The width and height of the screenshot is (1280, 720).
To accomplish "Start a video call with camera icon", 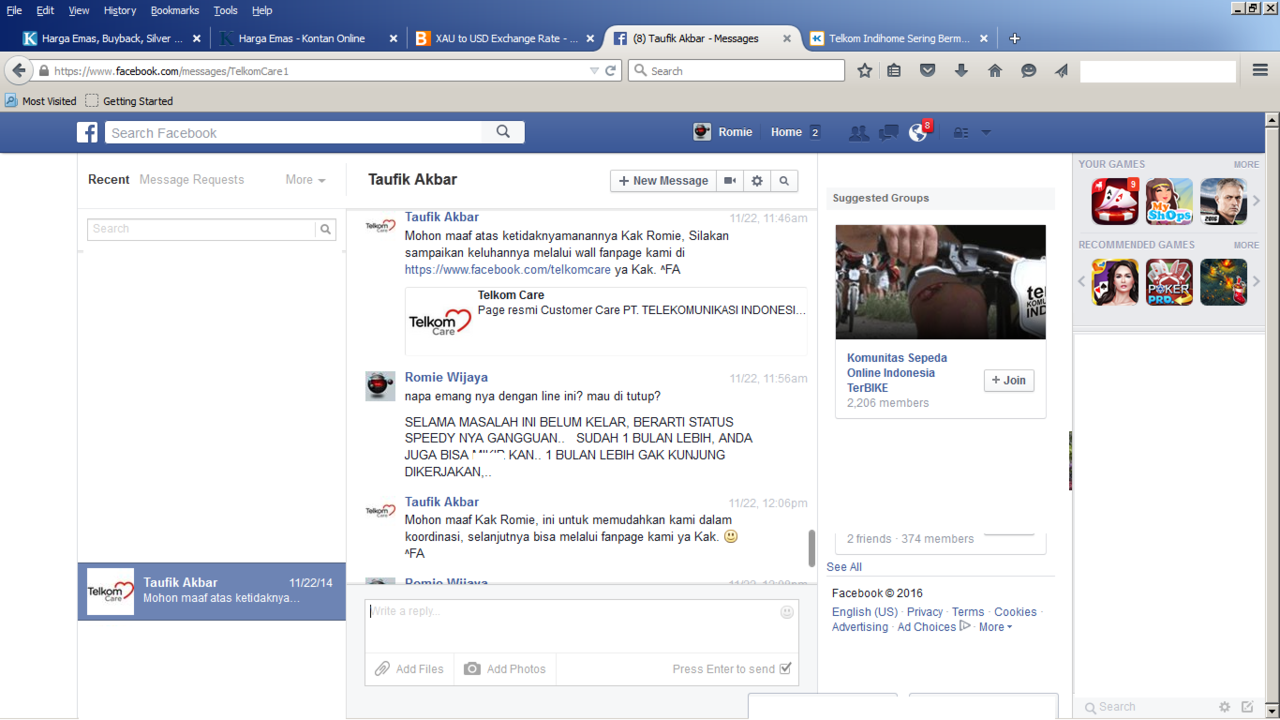I will (x=730, y=181).
